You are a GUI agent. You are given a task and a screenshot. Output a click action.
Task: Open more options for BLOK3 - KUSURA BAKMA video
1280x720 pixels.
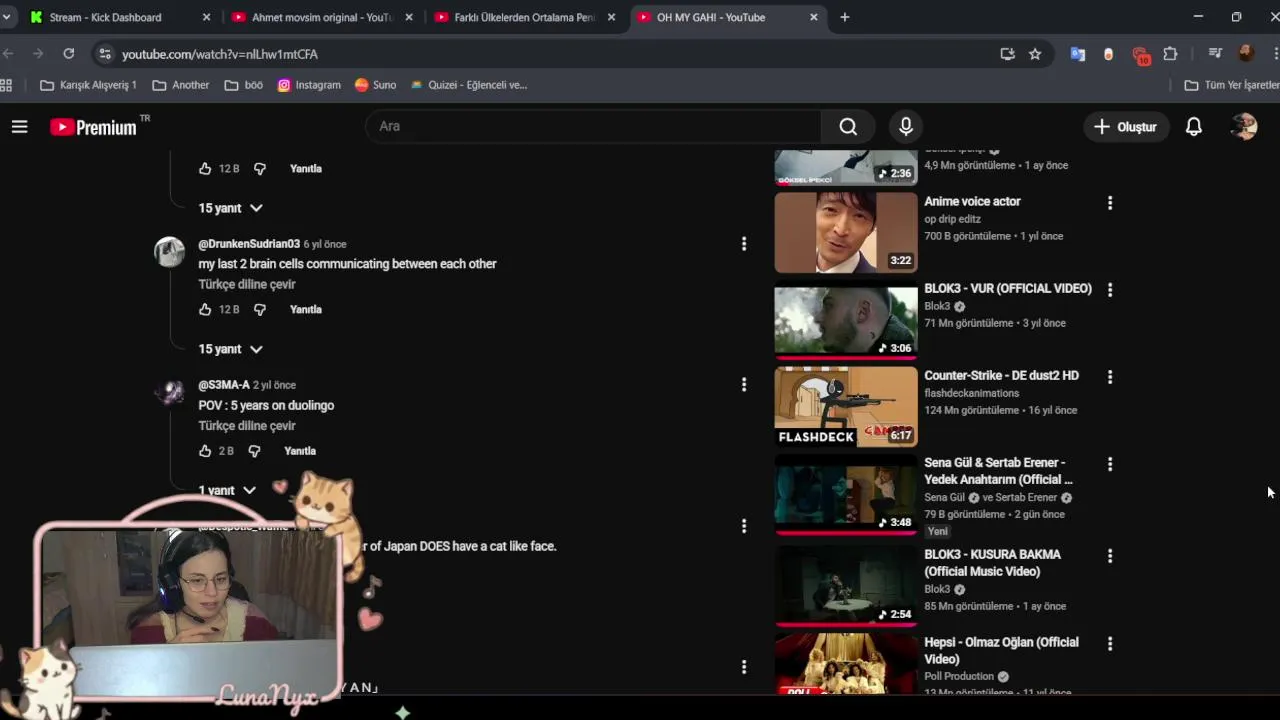point(1109,556)
